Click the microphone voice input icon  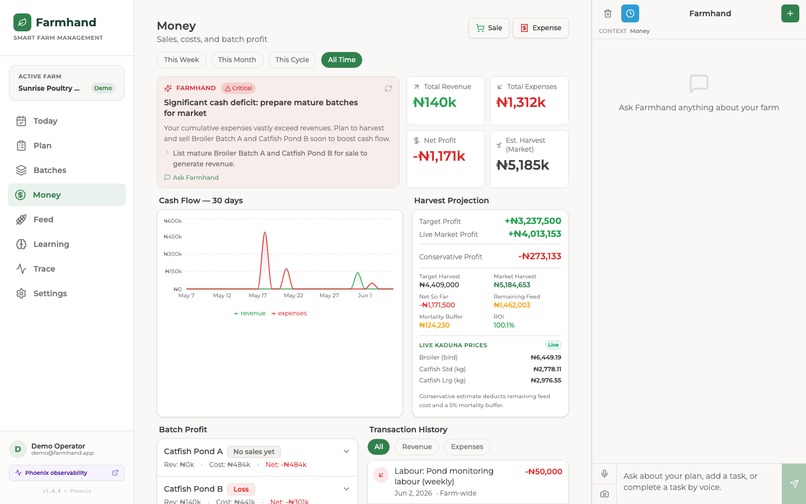tap(604, 474)
